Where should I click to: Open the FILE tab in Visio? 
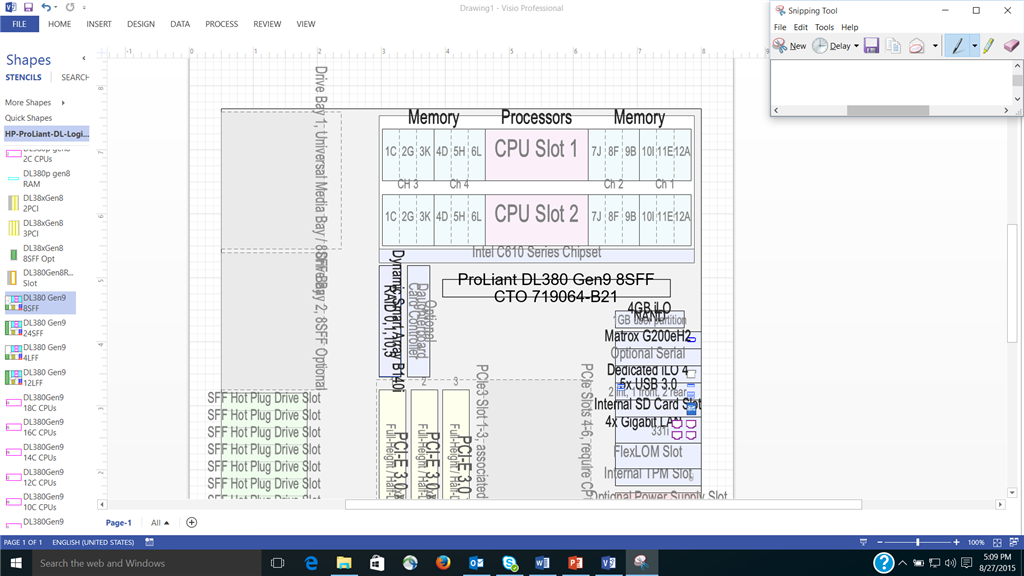[20, 24]
